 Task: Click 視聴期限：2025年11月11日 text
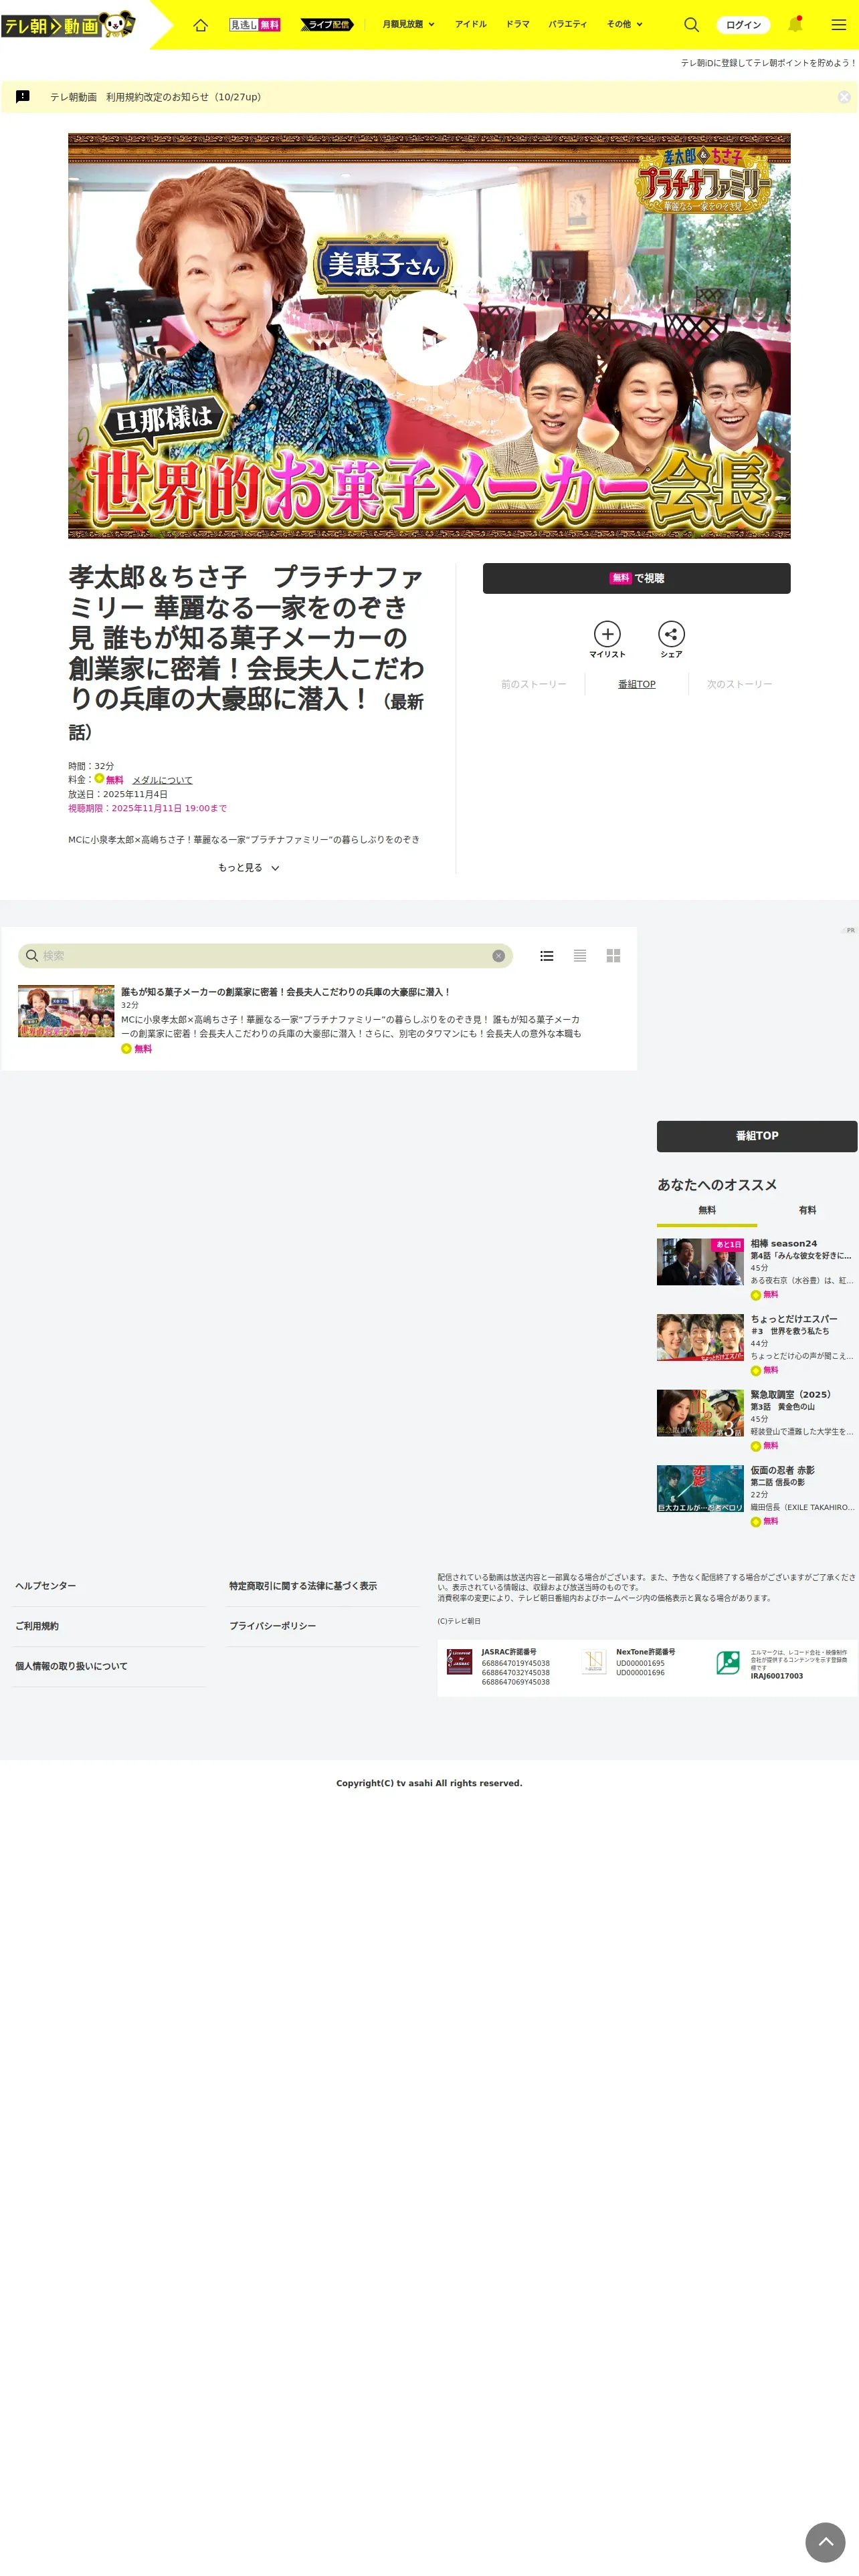click(147, 808)
